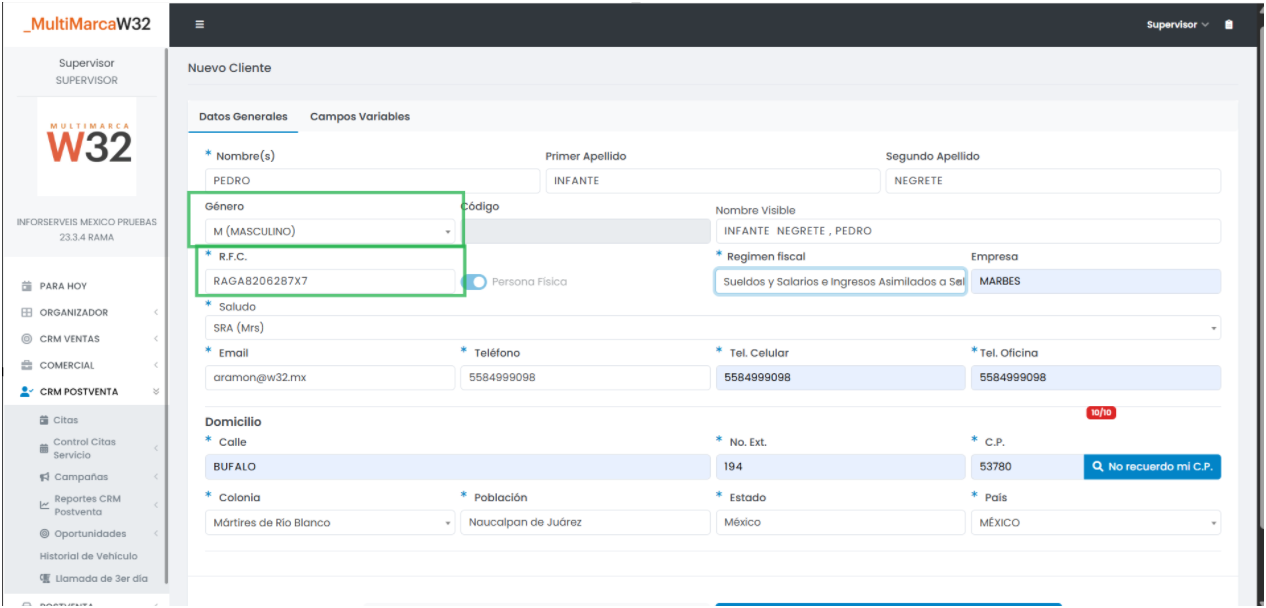
Task: Open the Supervisor user menu
Action: point(1177,25)
